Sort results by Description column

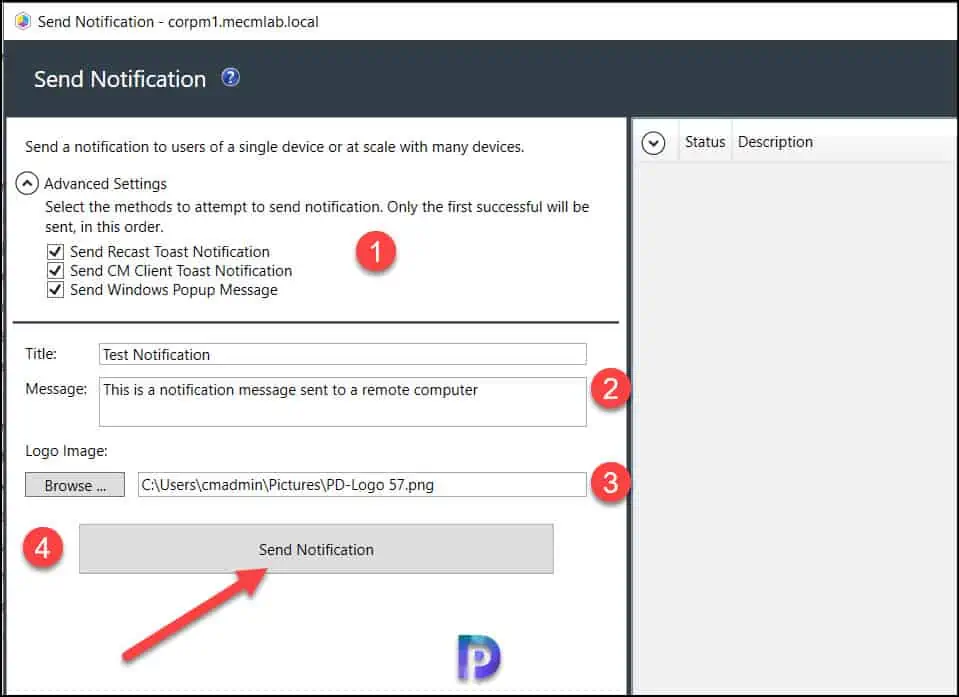tap(775, 142)
